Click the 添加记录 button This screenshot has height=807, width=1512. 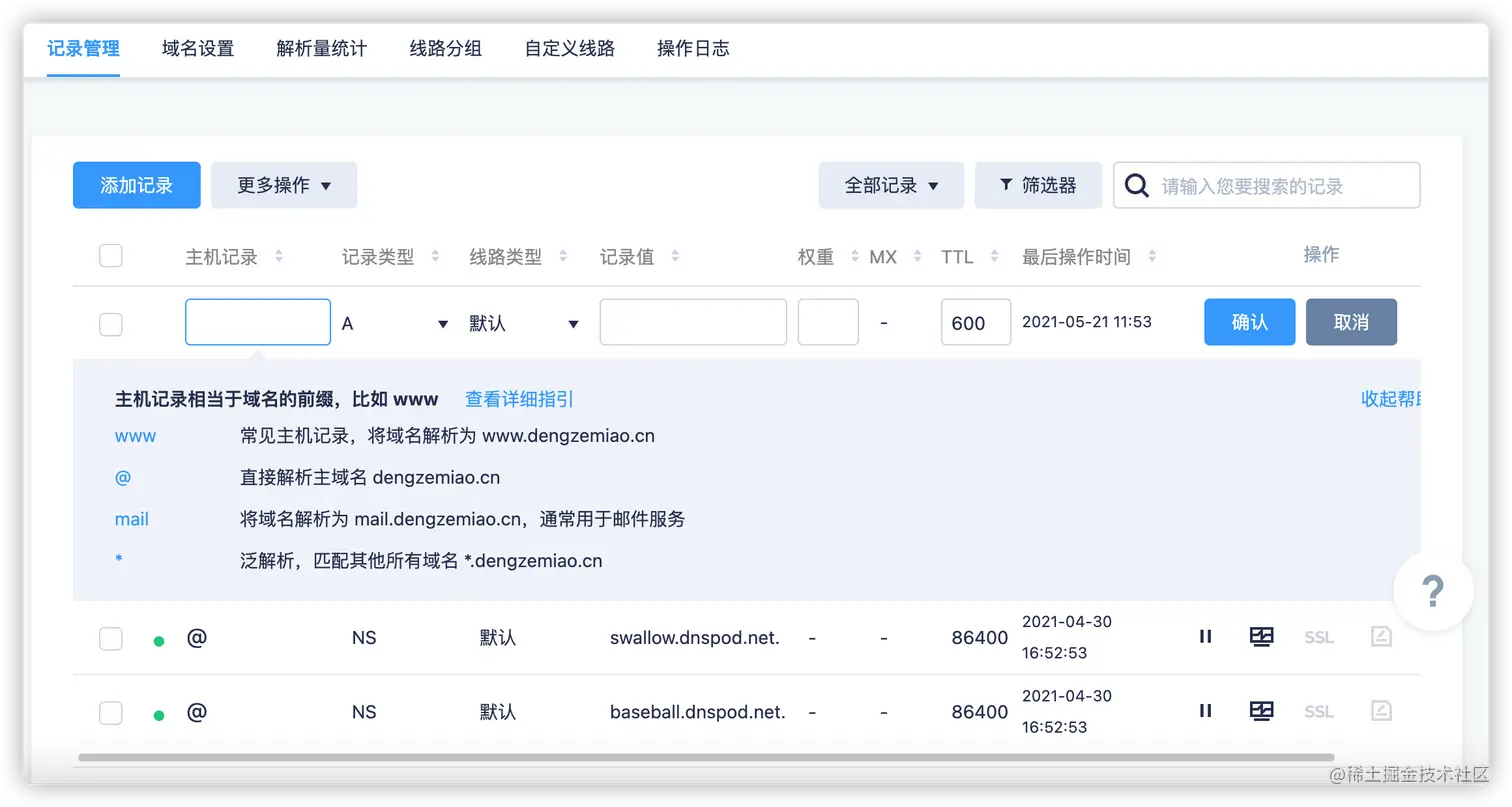pos(137,185)
